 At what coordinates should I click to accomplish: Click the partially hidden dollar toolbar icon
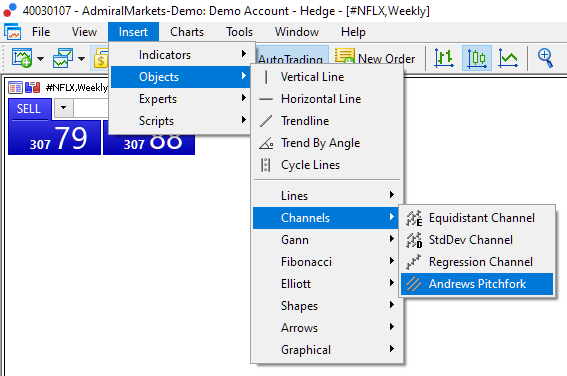(x=101, y=59)
